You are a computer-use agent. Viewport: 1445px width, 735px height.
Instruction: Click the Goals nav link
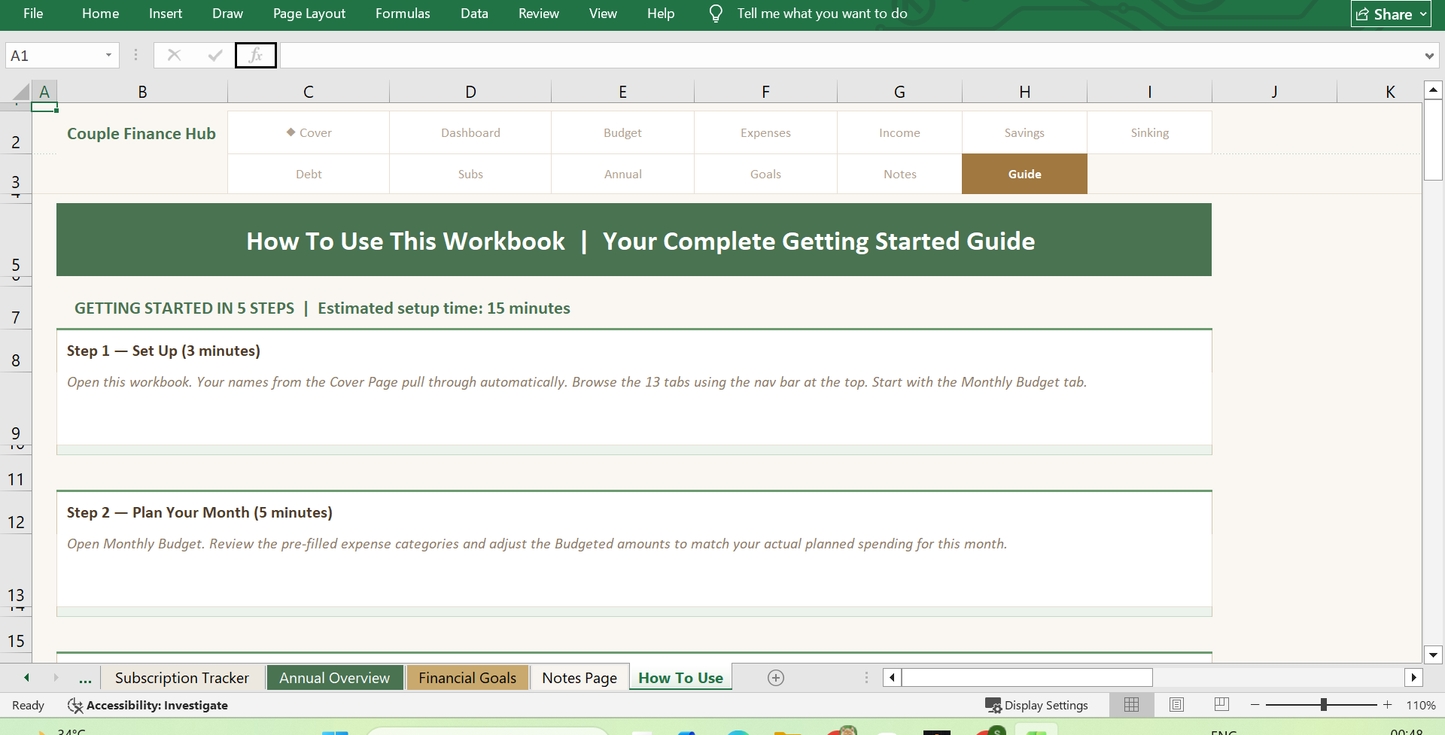click(x=766, y=174)
